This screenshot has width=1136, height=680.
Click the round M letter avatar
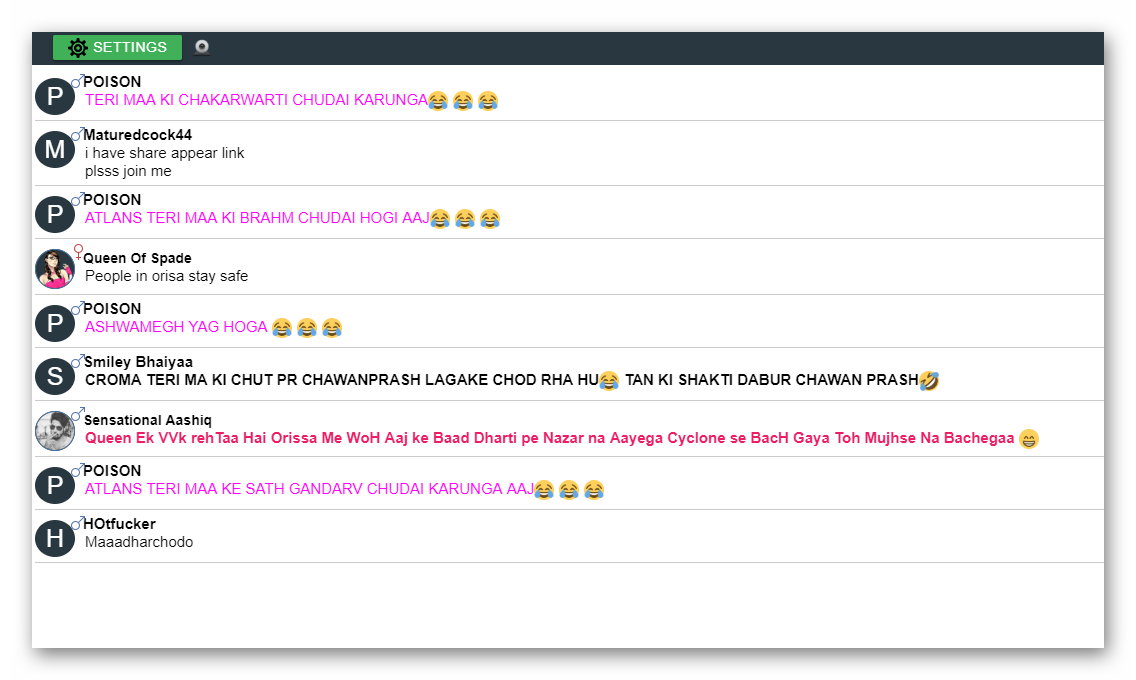click(55, 150)
